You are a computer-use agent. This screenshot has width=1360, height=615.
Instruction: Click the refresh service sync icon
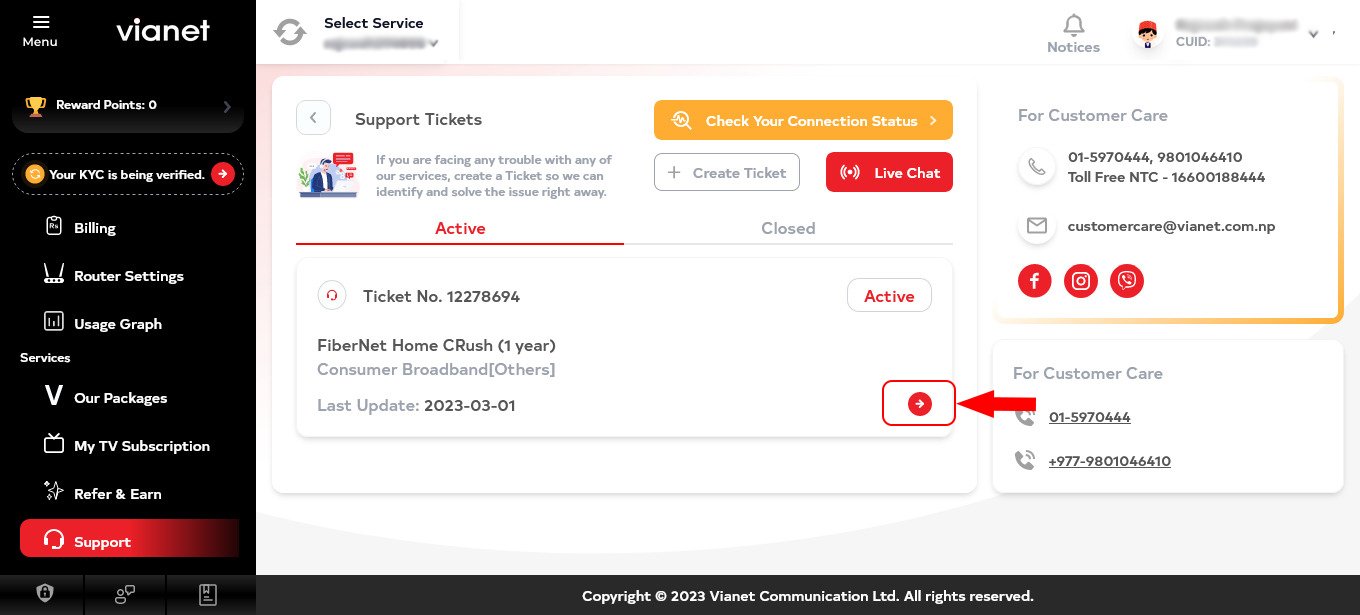coord(290,32)
